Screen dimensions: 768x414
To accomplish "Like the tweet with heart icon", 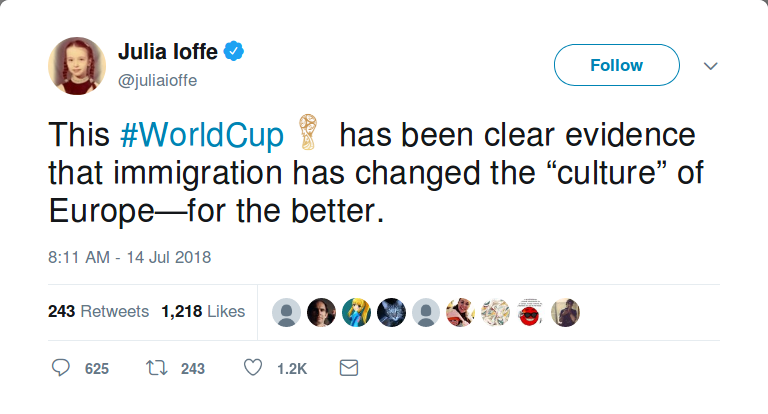I will point(252,369).
